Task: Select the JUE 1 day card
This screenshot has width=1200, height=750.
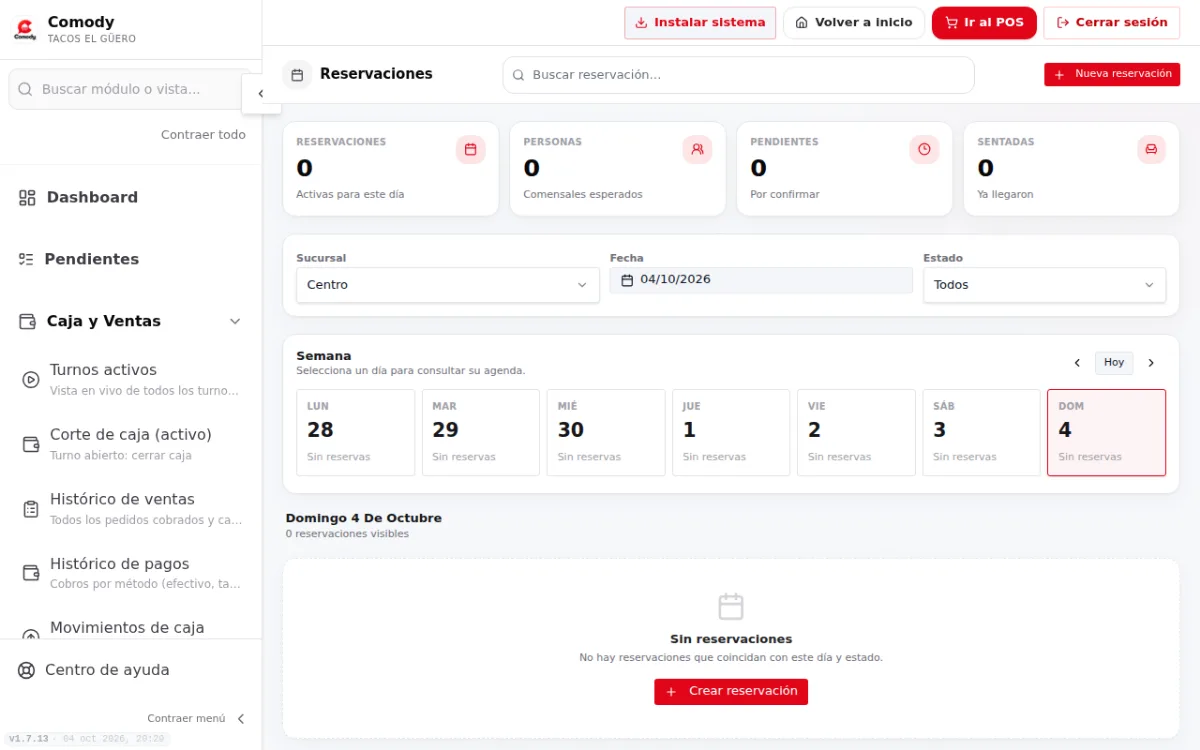Action: click(731, 432)
